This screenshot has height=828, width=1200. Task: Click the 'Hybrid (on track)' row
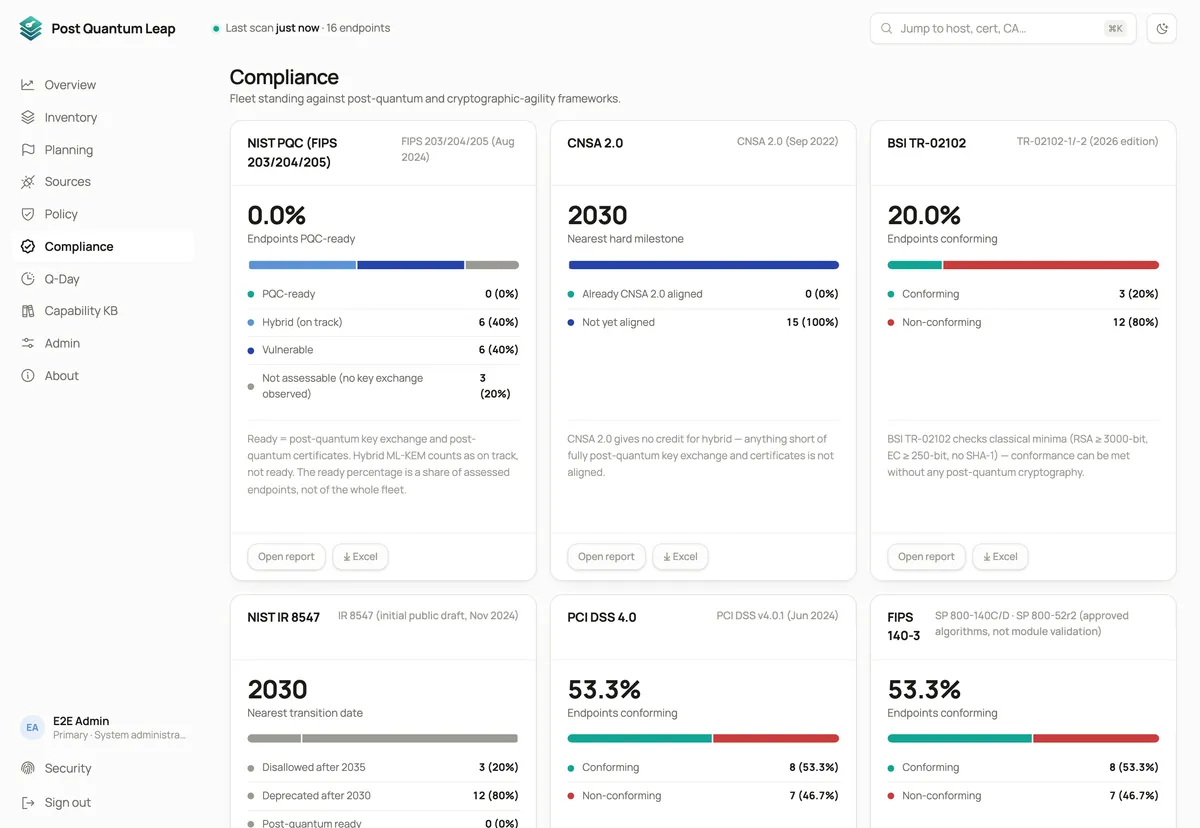pos(383,322)
